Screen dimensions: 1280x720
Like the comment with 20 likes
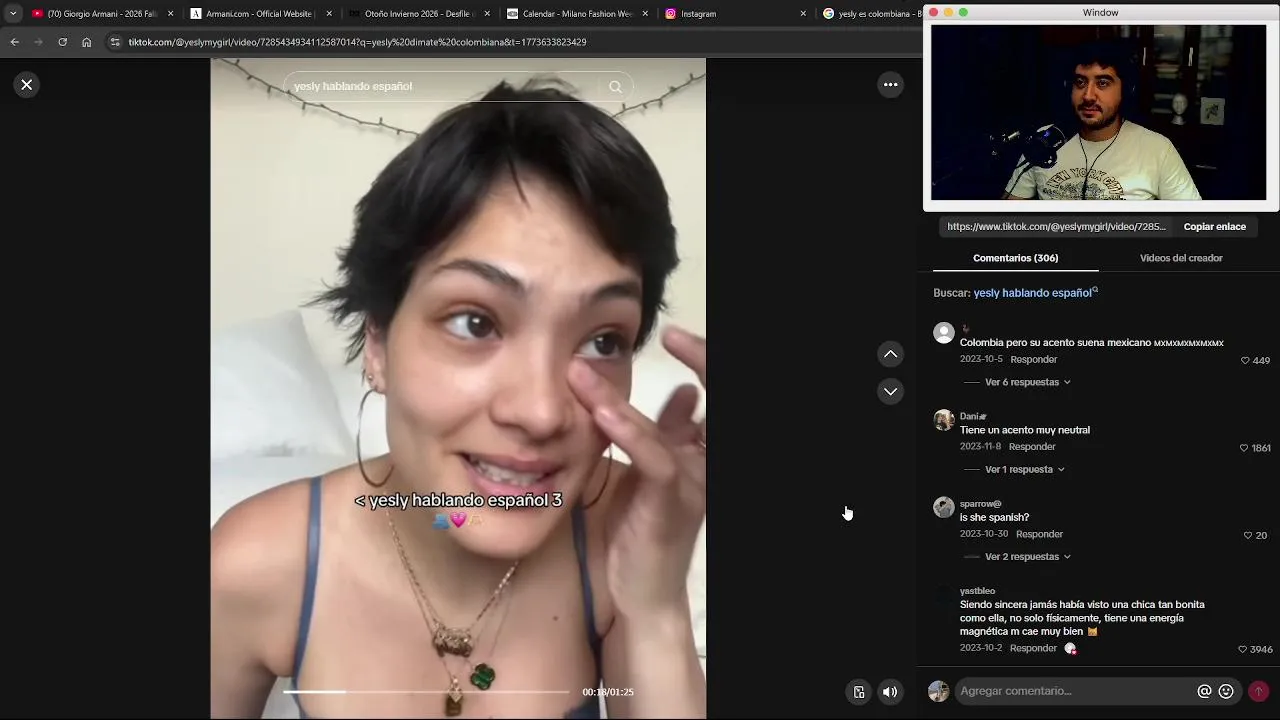(x=1247, y=535)
